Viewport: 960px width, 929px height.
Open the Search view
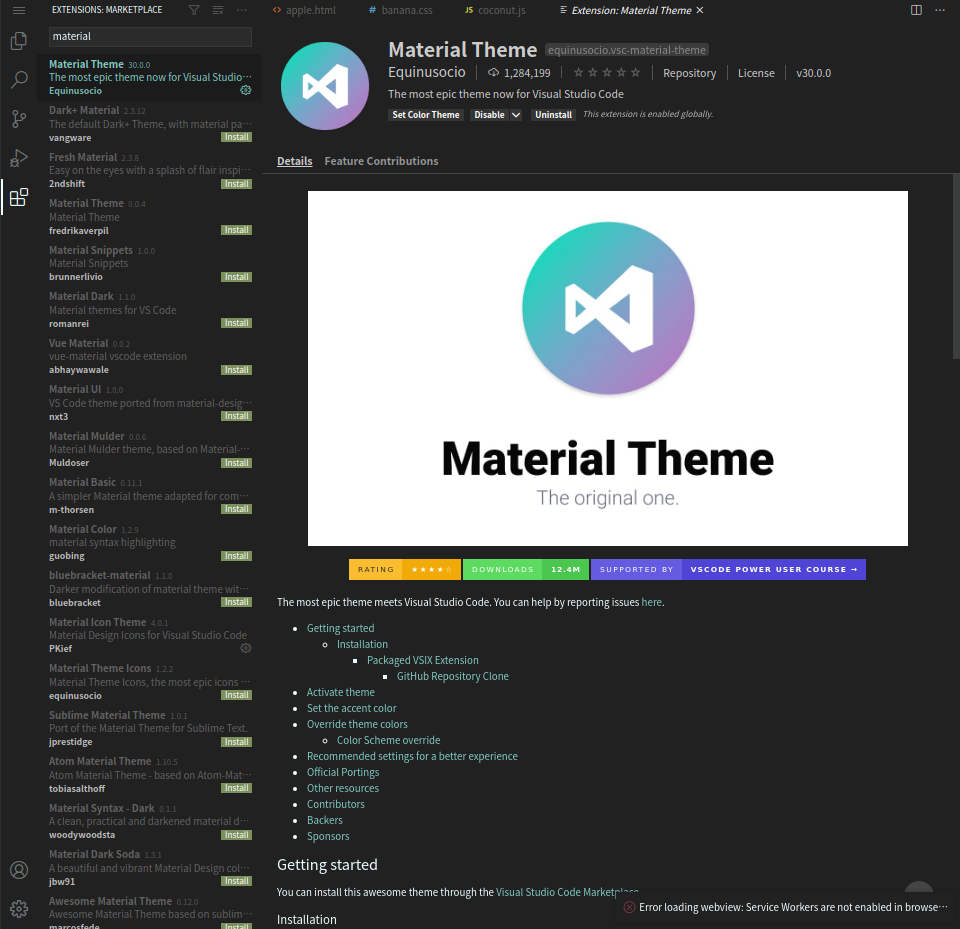tap(19, 80)
